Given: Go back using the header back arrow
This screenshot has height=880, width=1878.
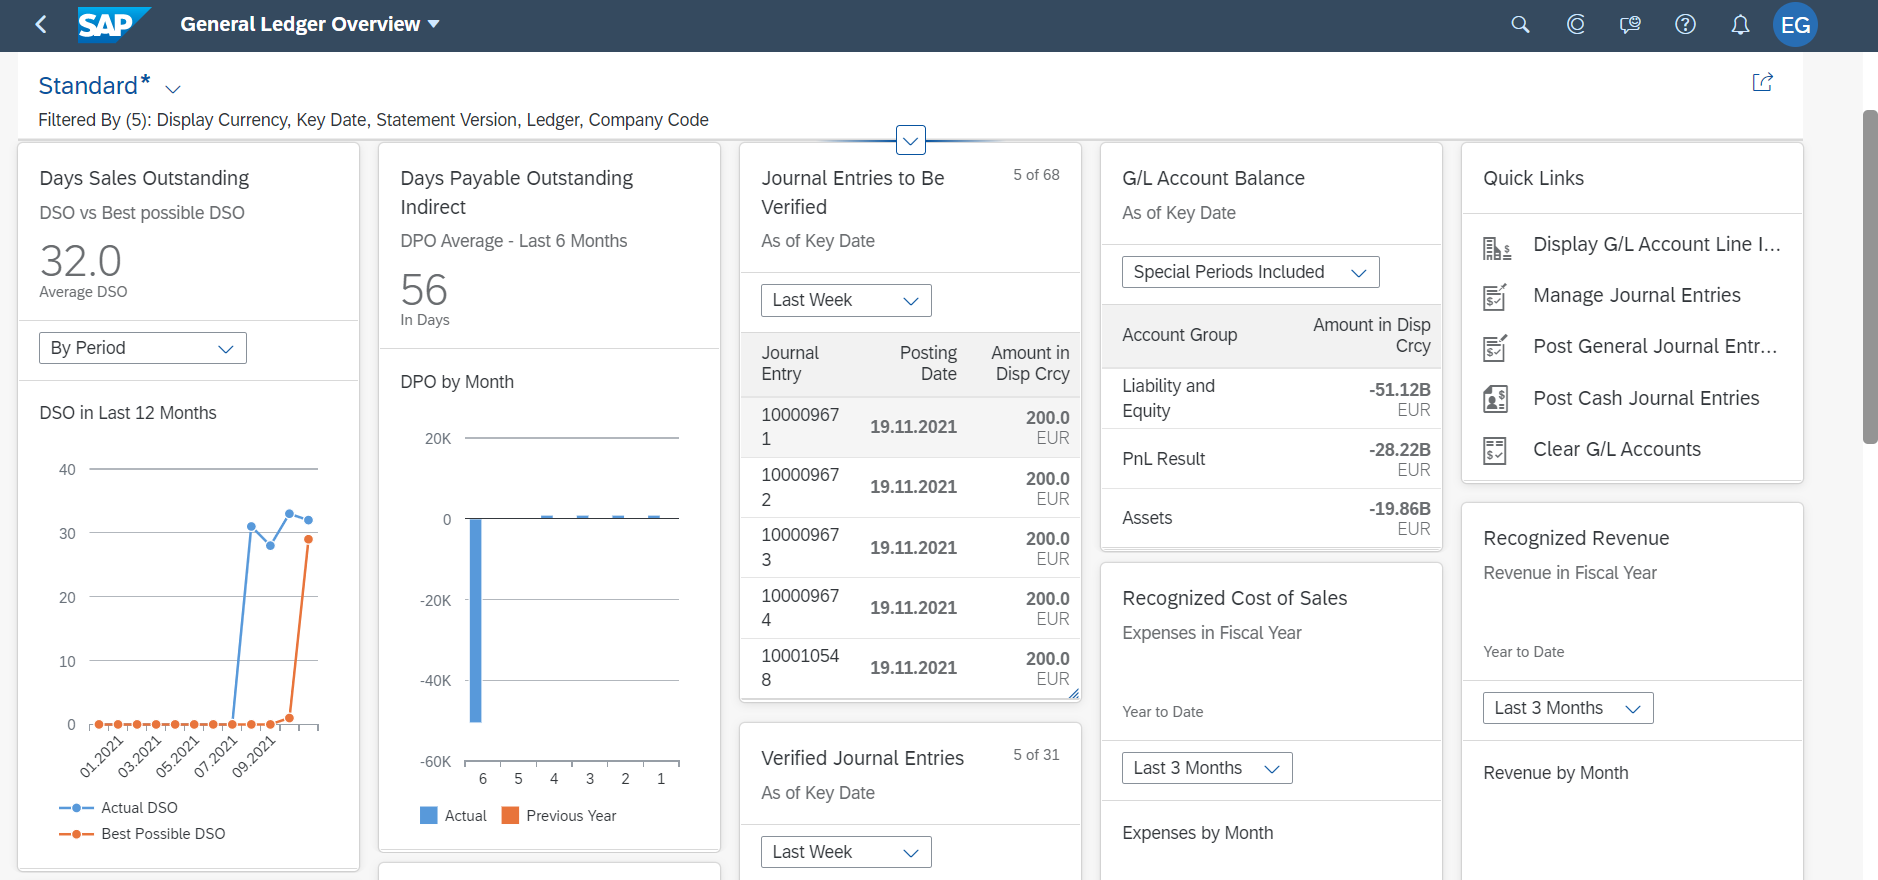Looking at the screenshot, I should [41, 25].
